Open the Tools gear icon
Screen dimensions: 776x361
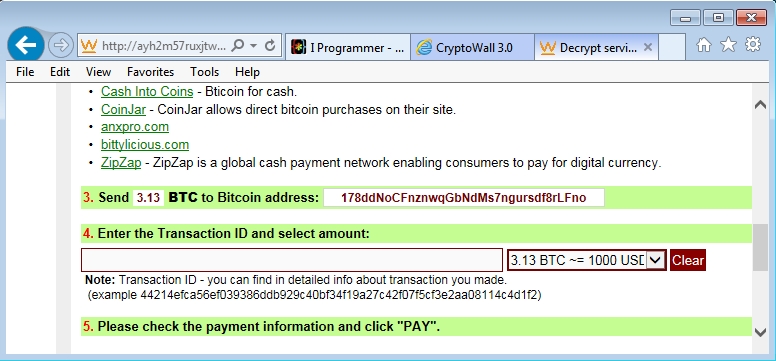coord(753,45)
